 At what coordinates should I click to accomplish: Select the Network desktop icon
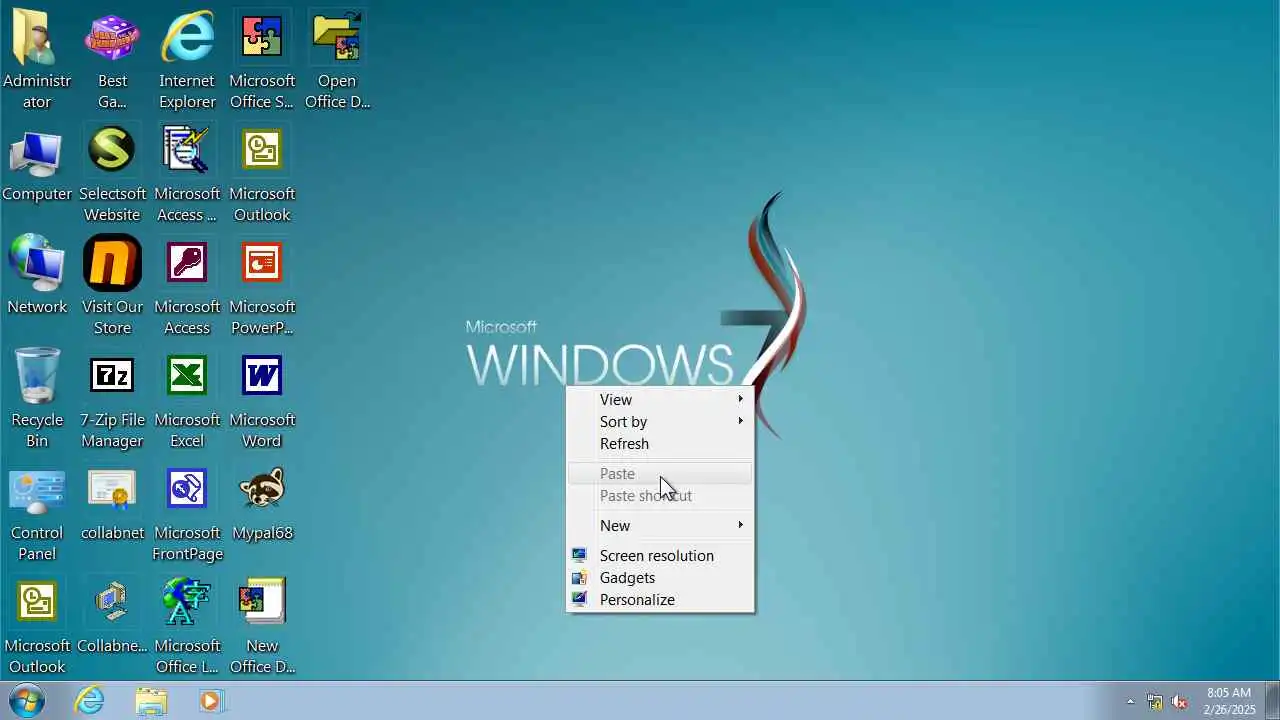(x=37, y=276)
